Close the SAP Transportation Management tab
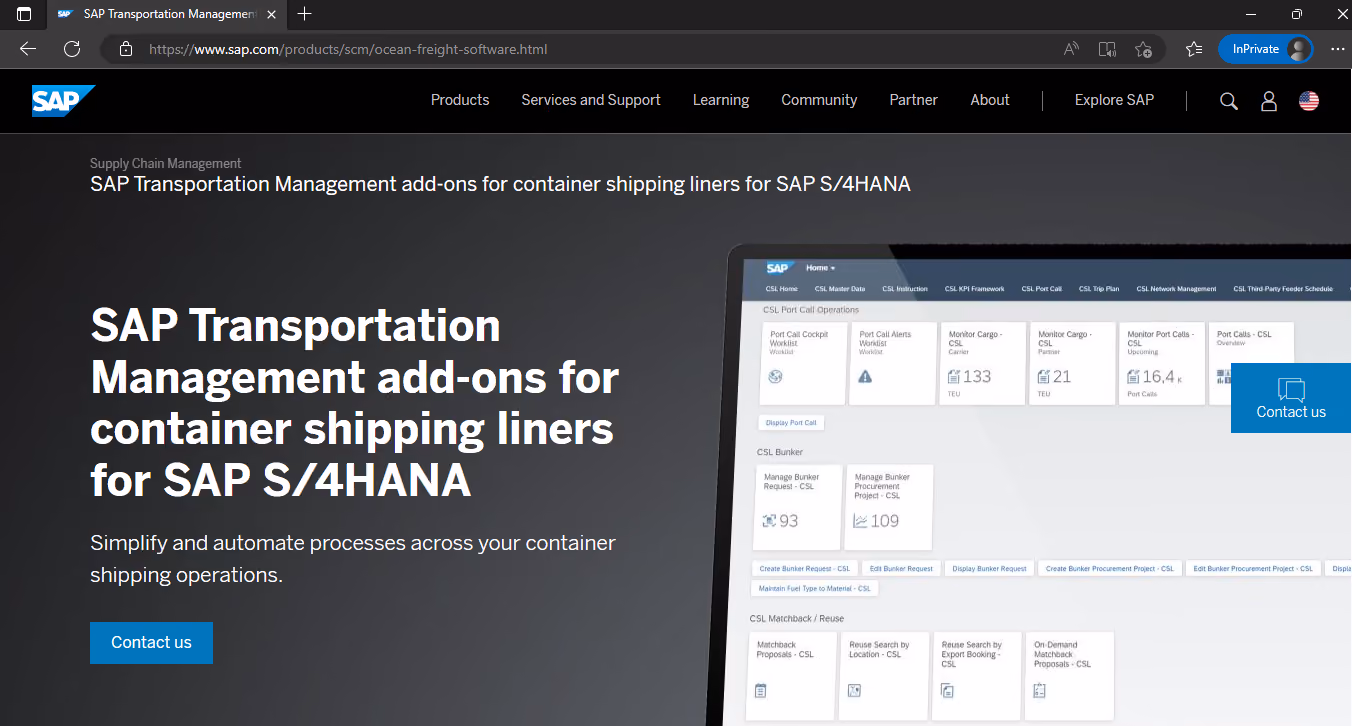 click(271, 14)
